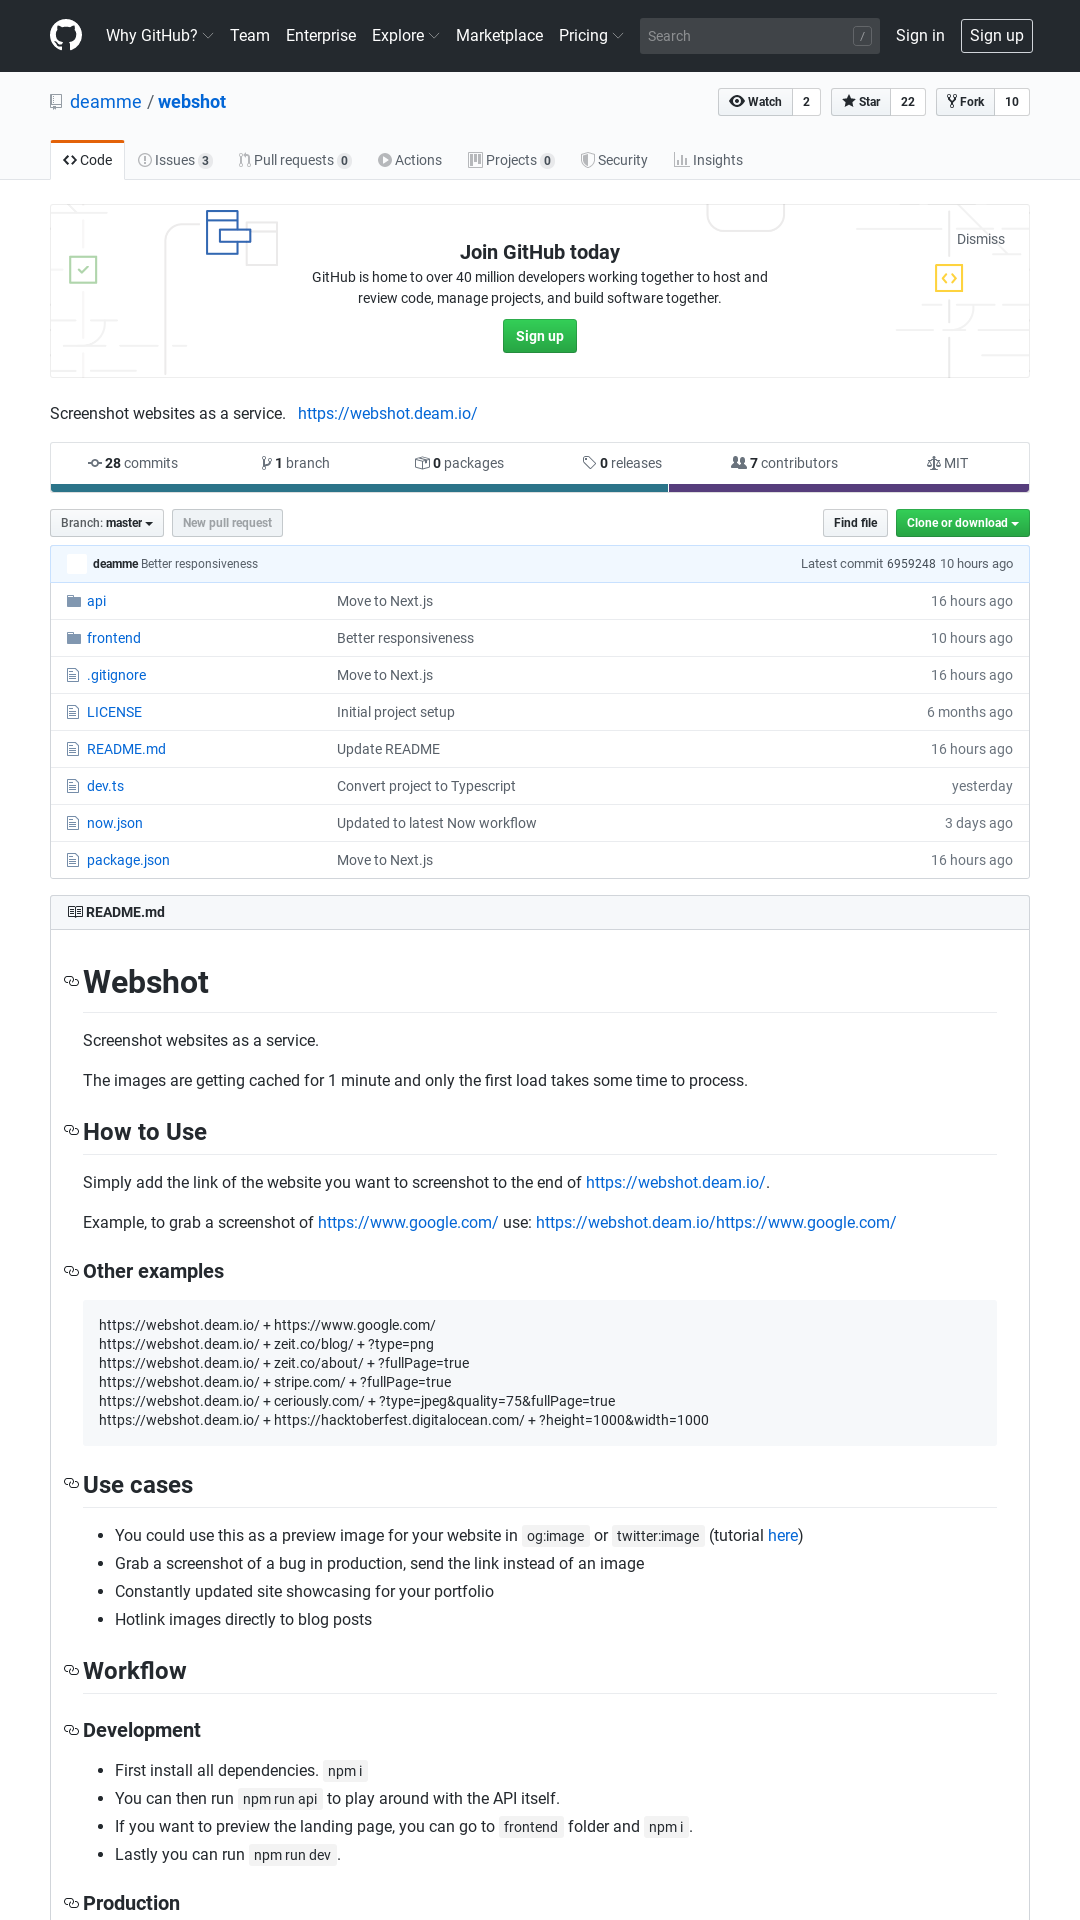Click the repository book icon near deamme

tap(56, 102)
